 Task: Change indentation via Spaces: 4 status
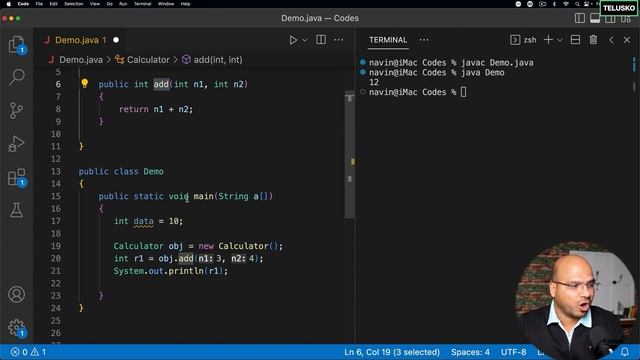coord(470,352)
